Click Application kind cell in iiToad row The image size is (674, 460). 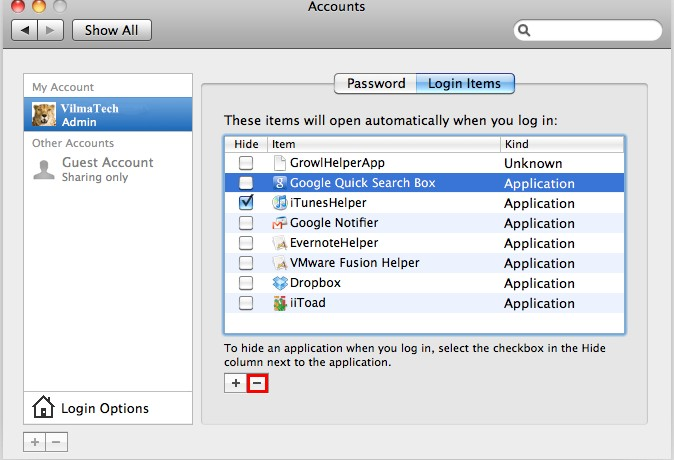(x=539, y=304)
